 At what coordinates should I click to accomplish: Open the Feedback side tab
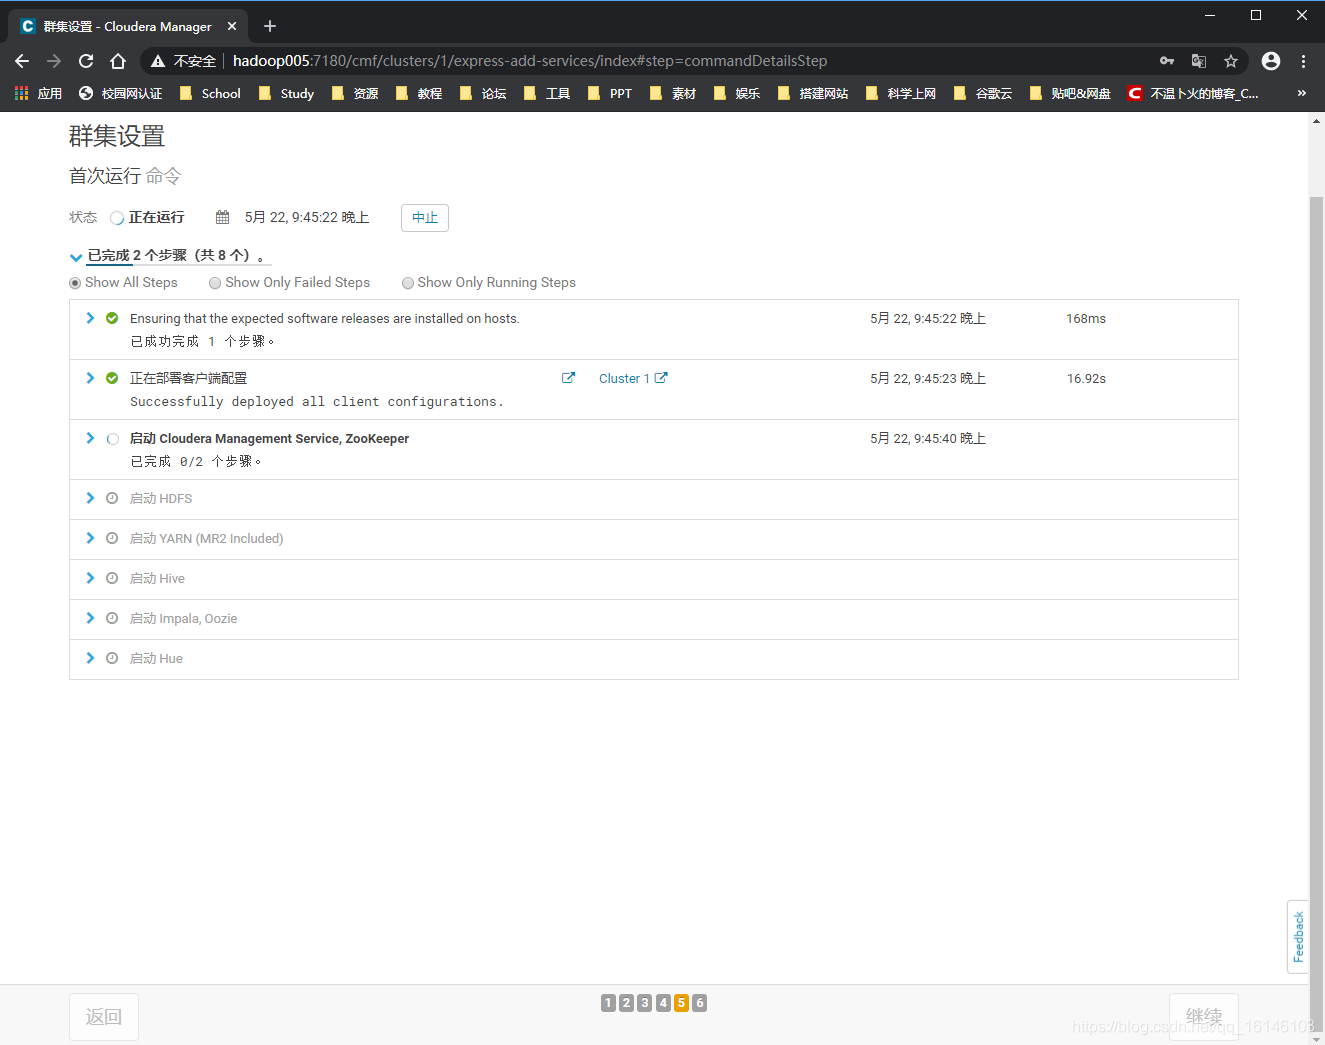click(x=1298, y=937)
